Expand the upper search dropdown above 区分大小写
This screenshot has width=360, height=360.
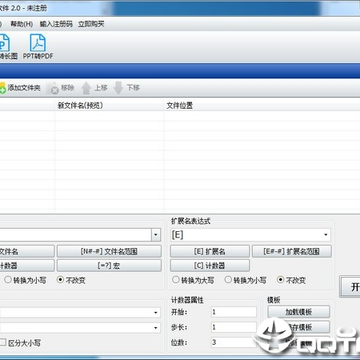(156, 313)
